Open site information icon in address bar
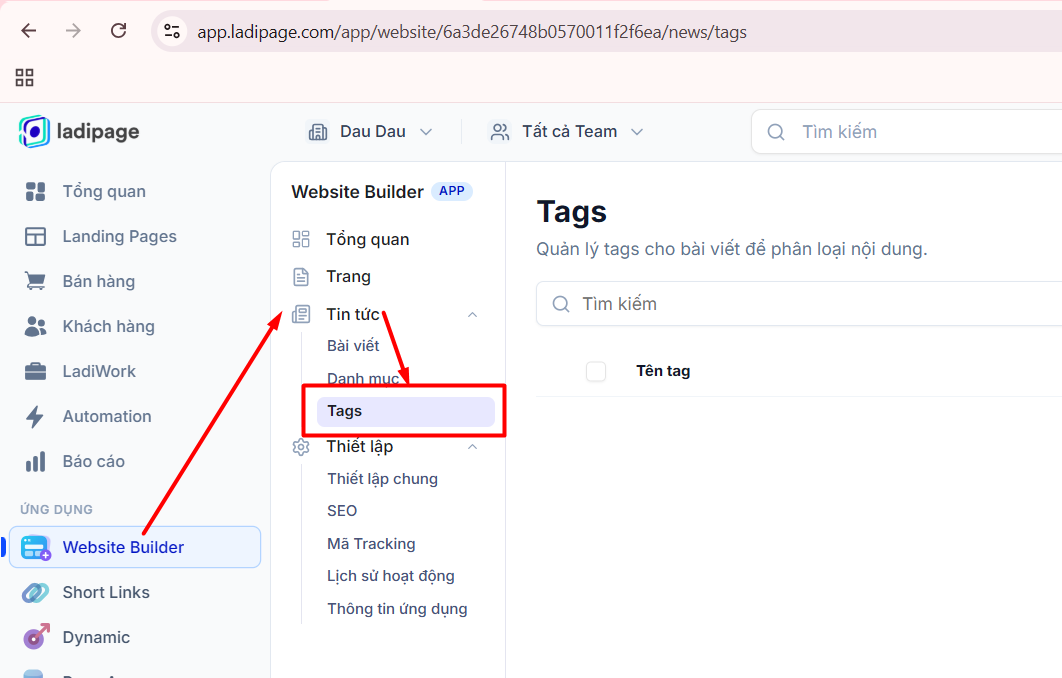The height and width of the screenshot is (678, 1062). tap(172, 31)
